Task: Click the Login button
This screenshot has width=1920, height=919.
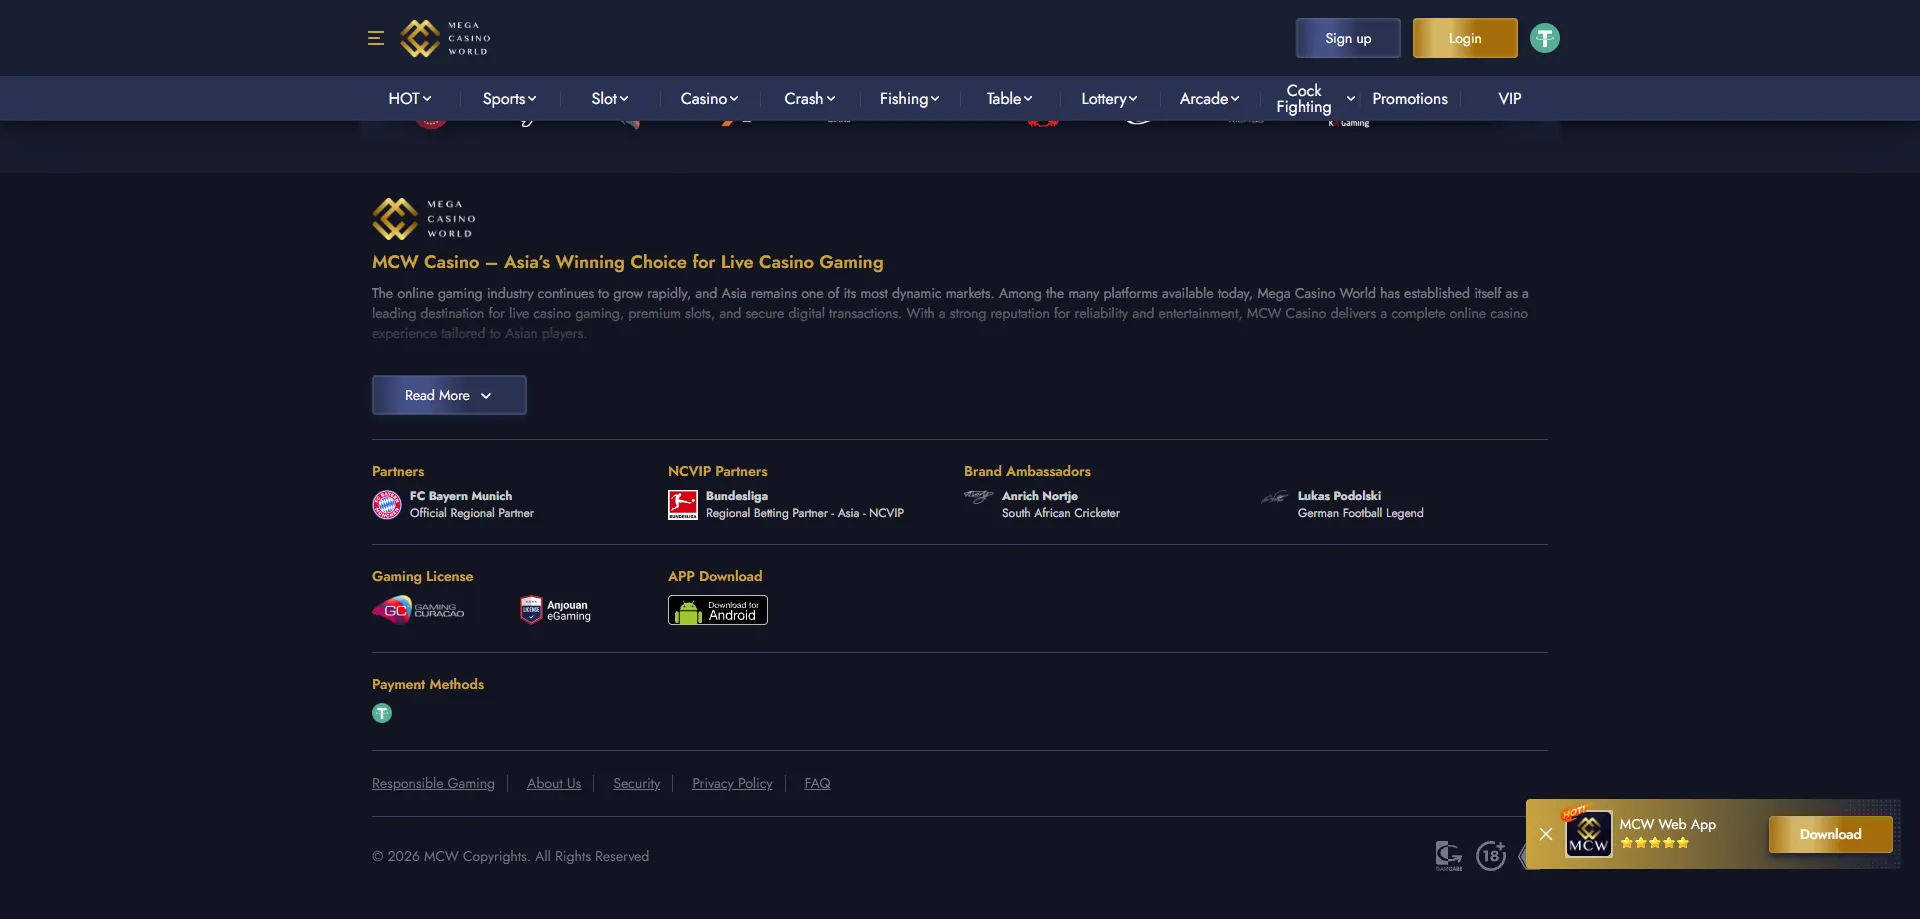Action: [1465, 38]
